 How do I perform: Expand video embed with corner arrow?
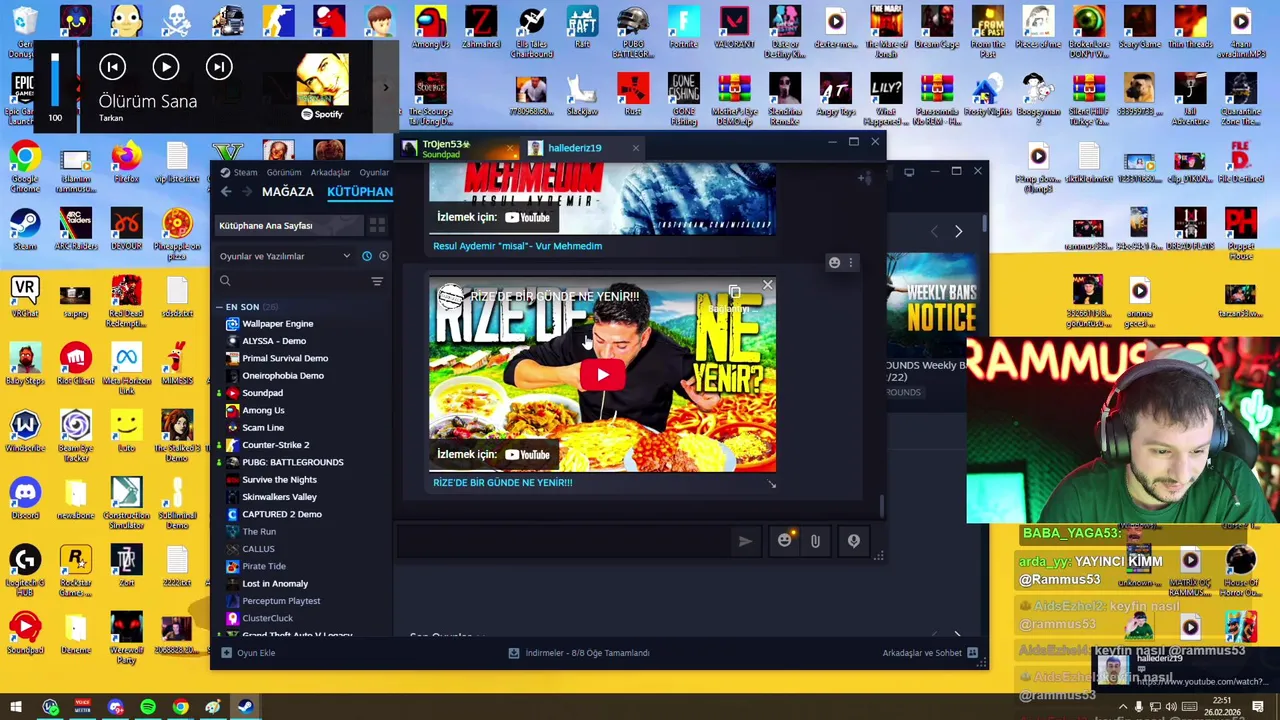(771, 484)
